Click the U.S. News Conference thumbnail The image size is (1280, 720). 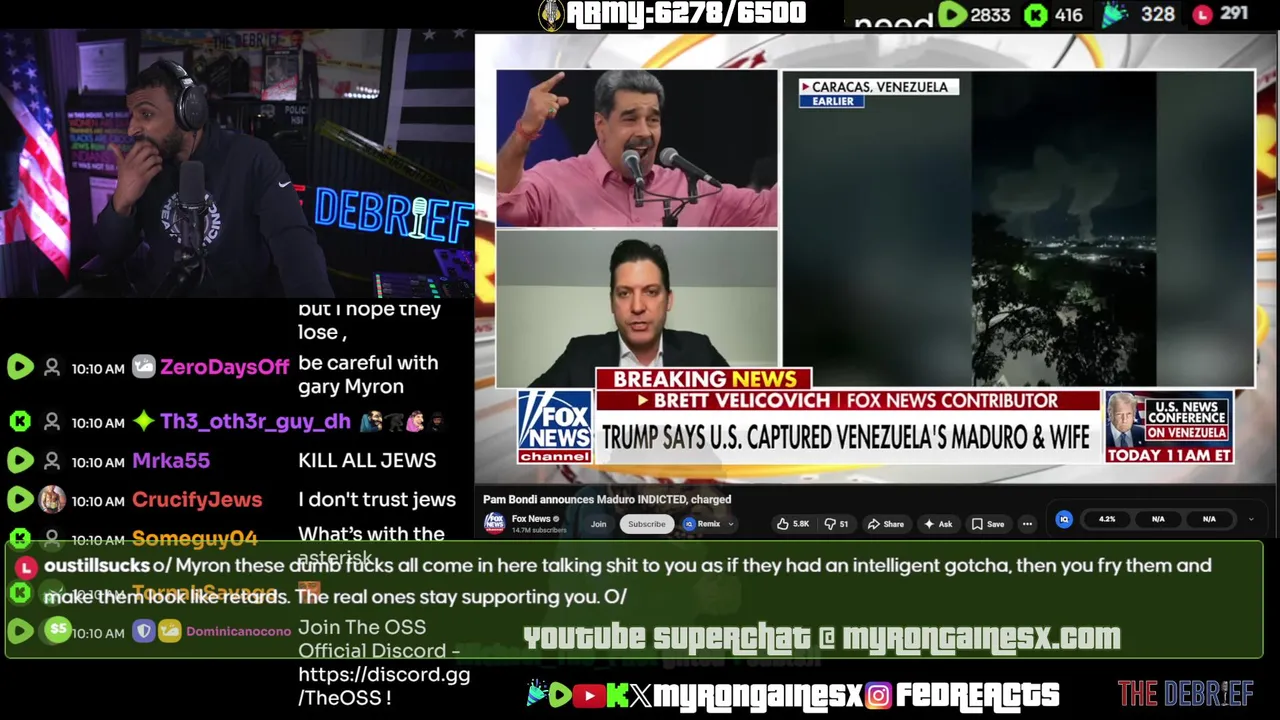pyautogui.click(x=1169, y=427)
